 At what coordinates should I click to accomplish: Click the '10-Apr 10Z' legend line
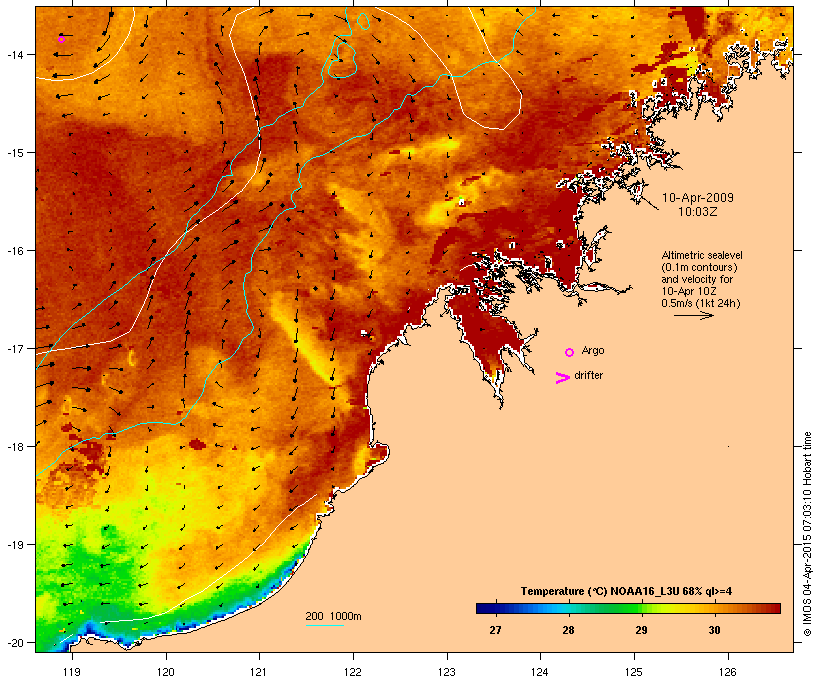point(689,291)
